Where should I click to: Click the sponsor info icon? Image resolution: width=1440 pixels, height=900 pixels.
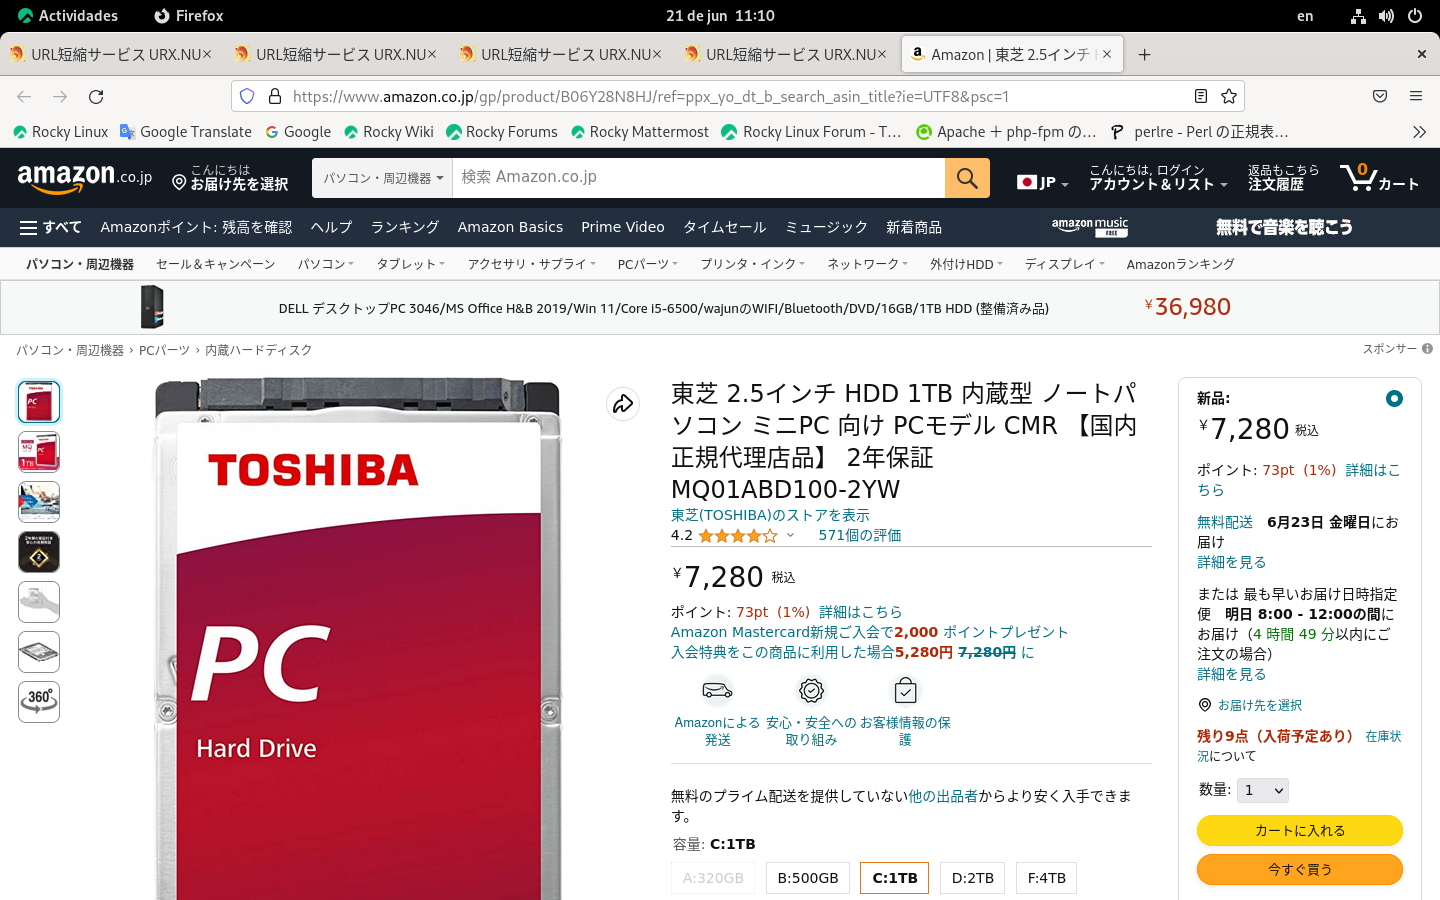click(1427, 349)
